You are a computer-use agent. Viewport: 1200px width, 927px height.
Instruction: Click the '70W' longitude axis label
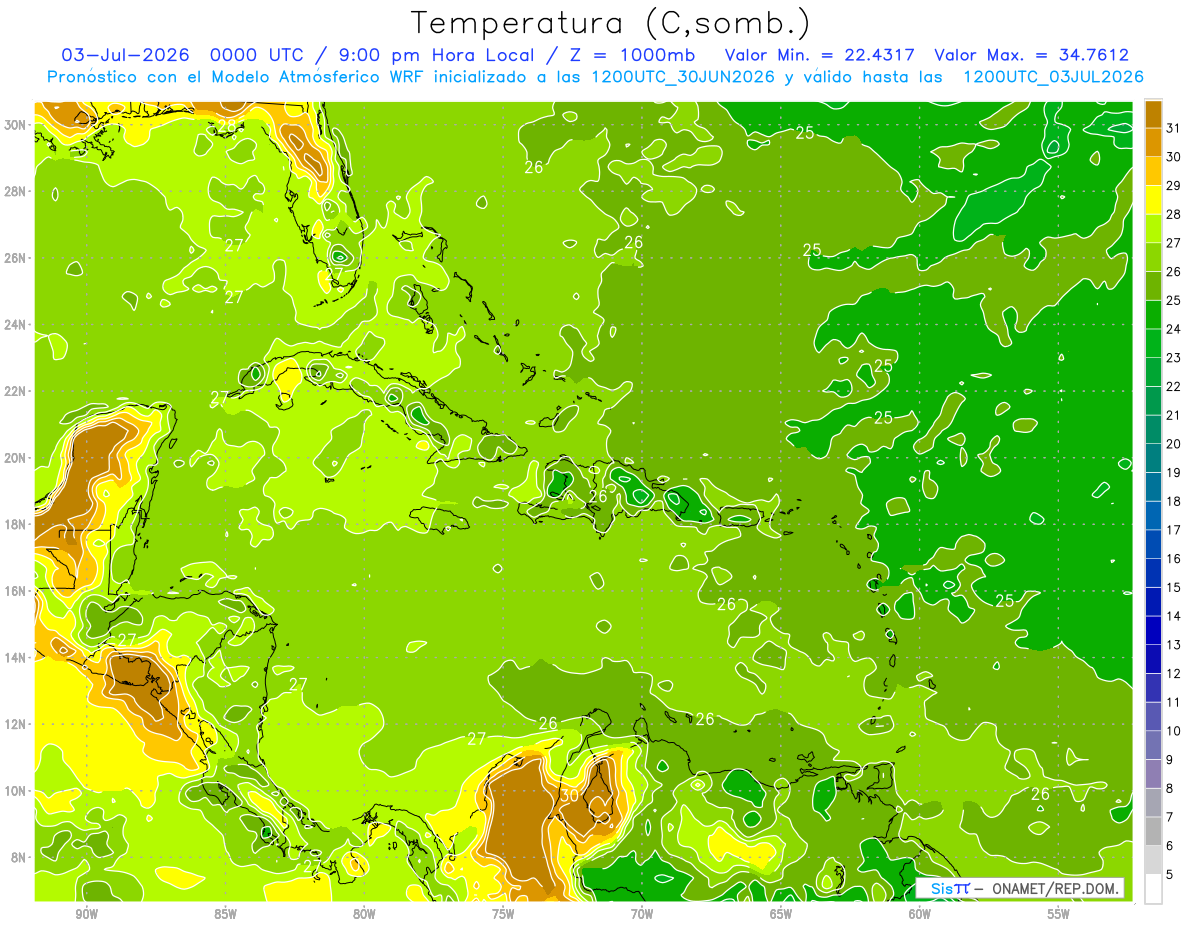coord(642,914)
